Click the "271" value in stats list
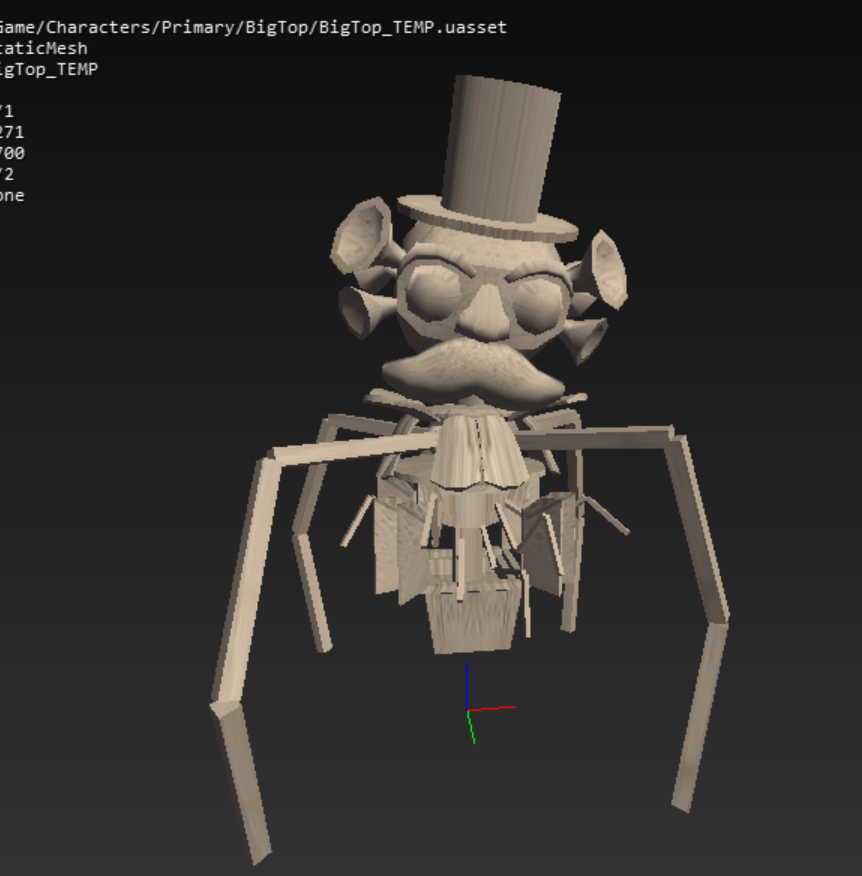Viewport: 862px width, 876px height. pyautogui.click(x=12, y=132)
